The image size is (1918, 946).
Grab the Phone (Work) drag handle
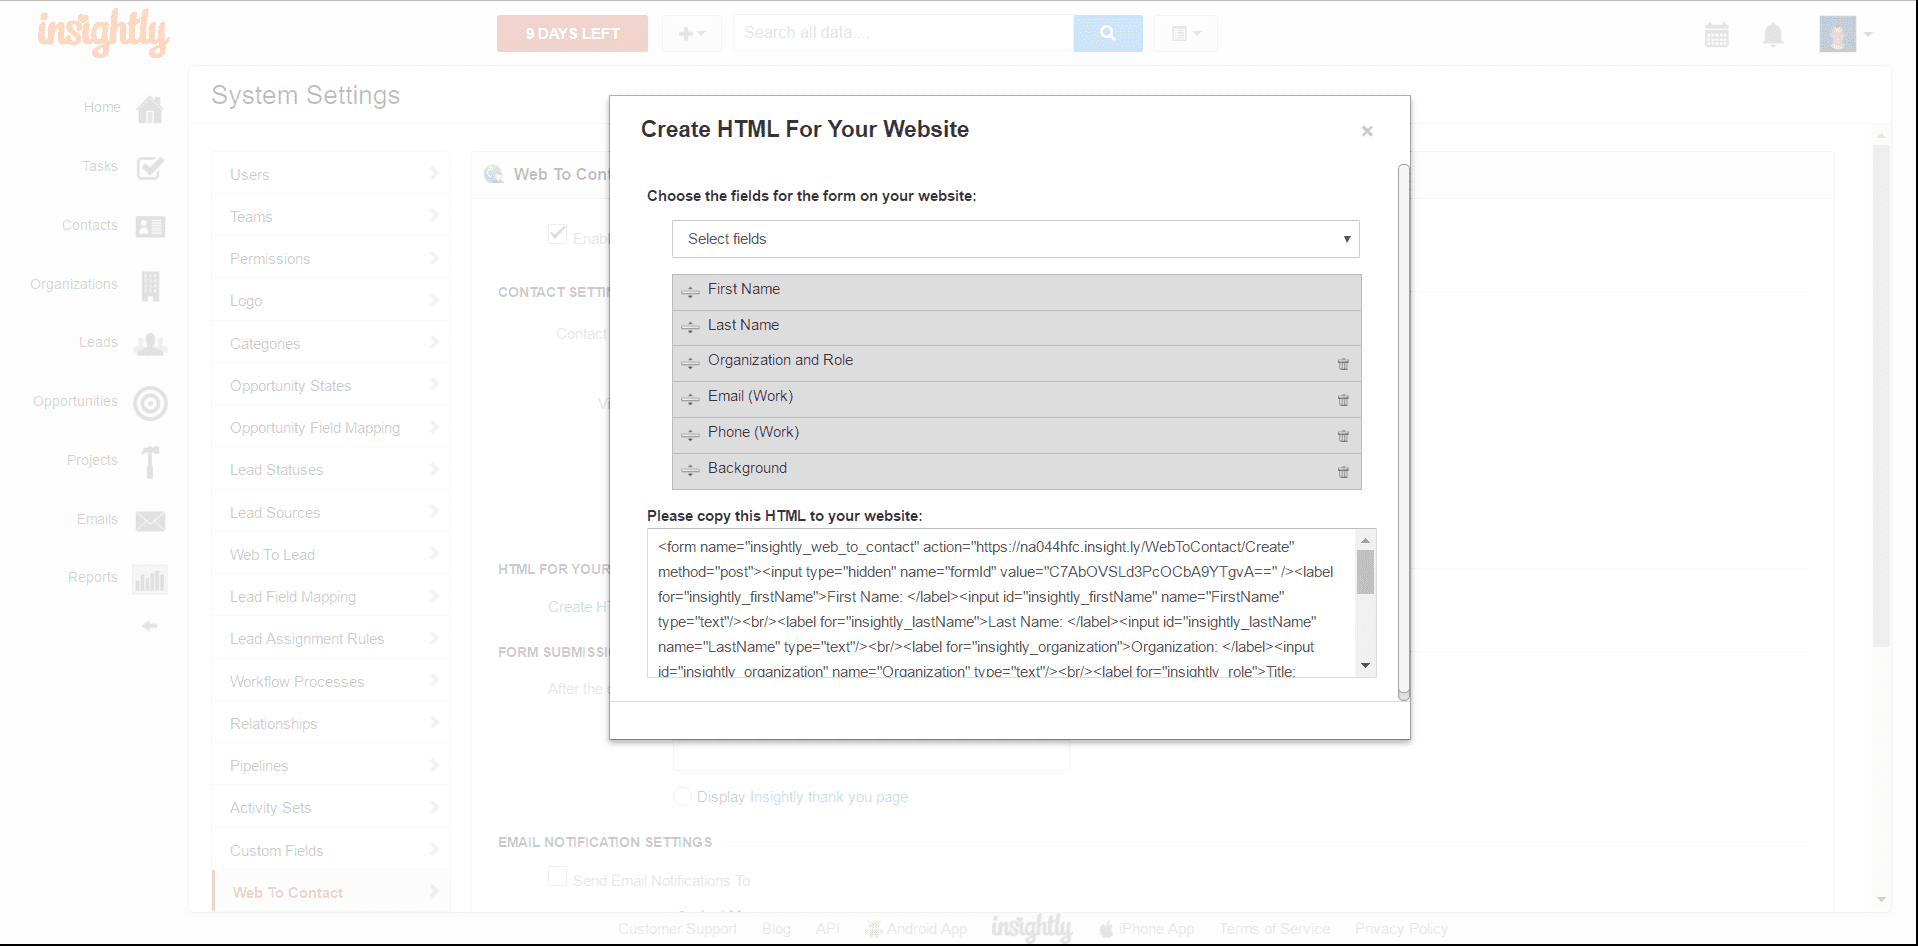[x=690, y=434]
